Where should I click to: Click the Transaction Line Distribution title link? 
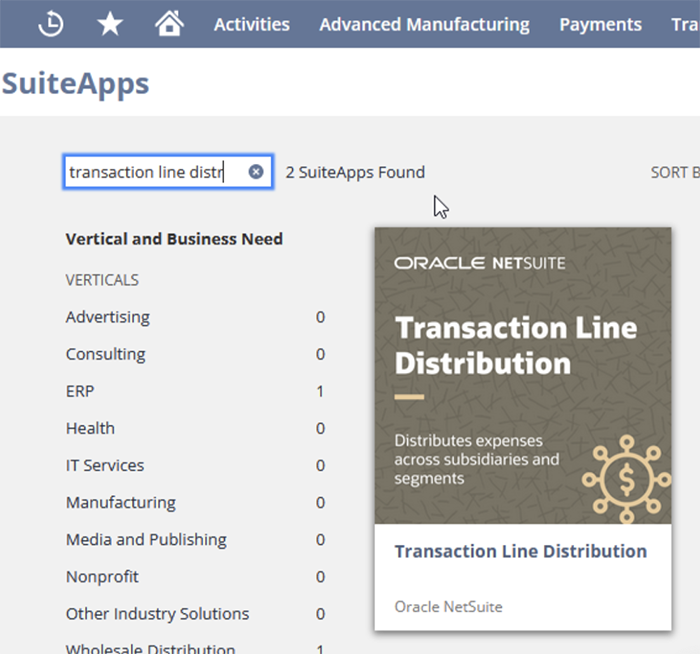pos(520,551)
